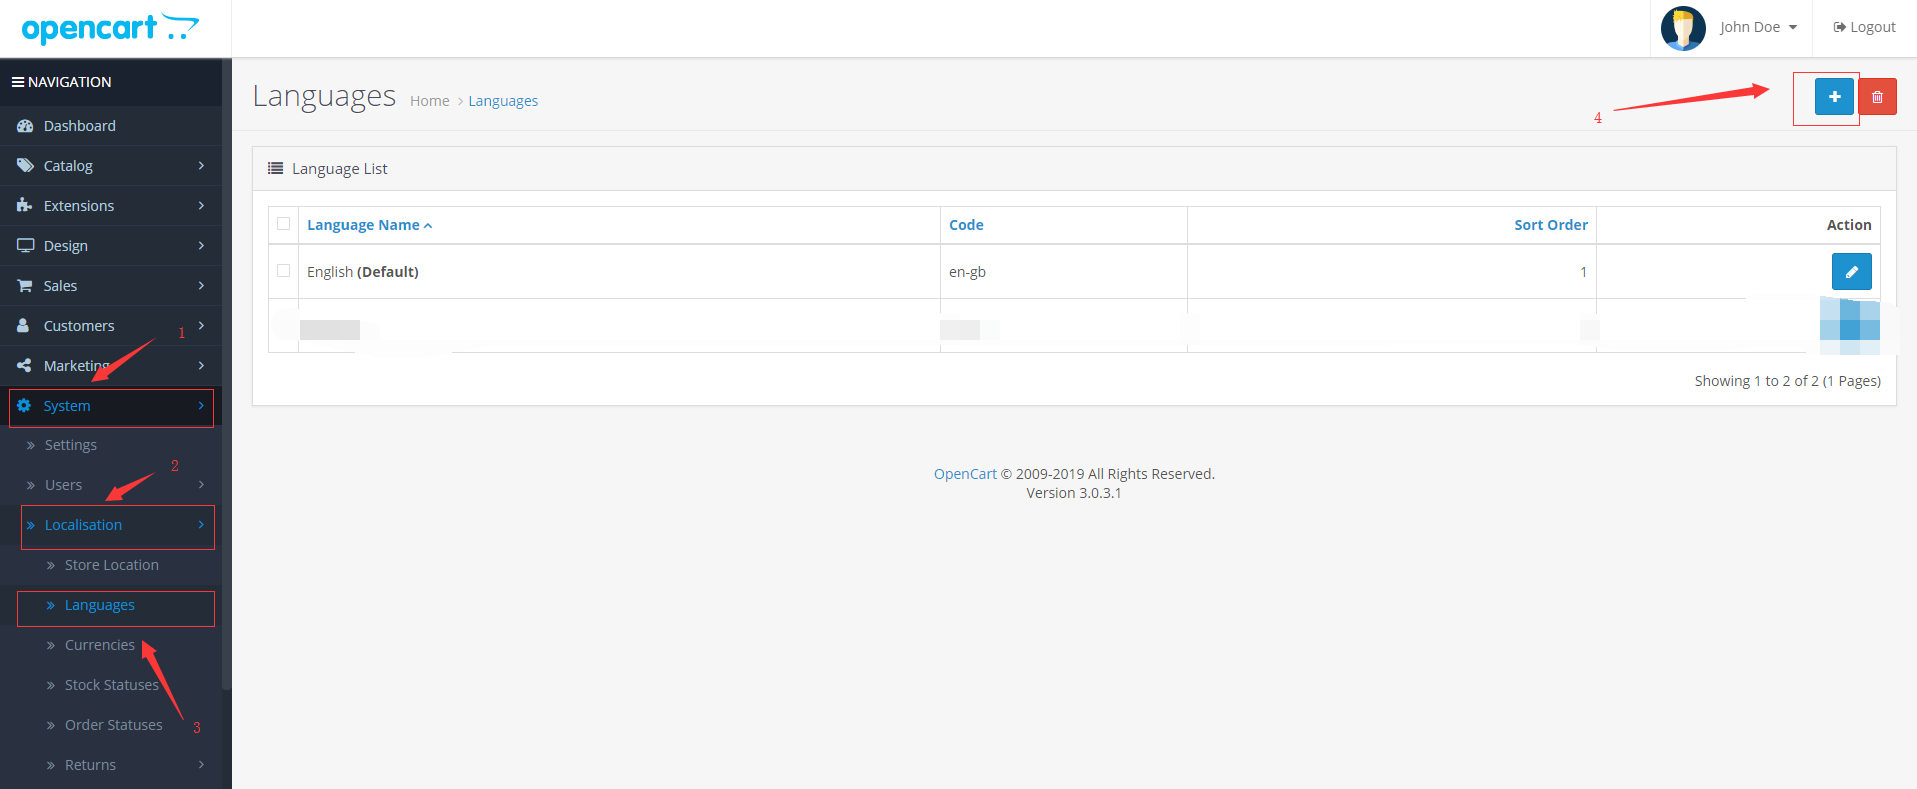The height and width of the screenshot is (789, 1917).
Task: Expand the Returns submenu chevron
Action: [x=201, y=765]
